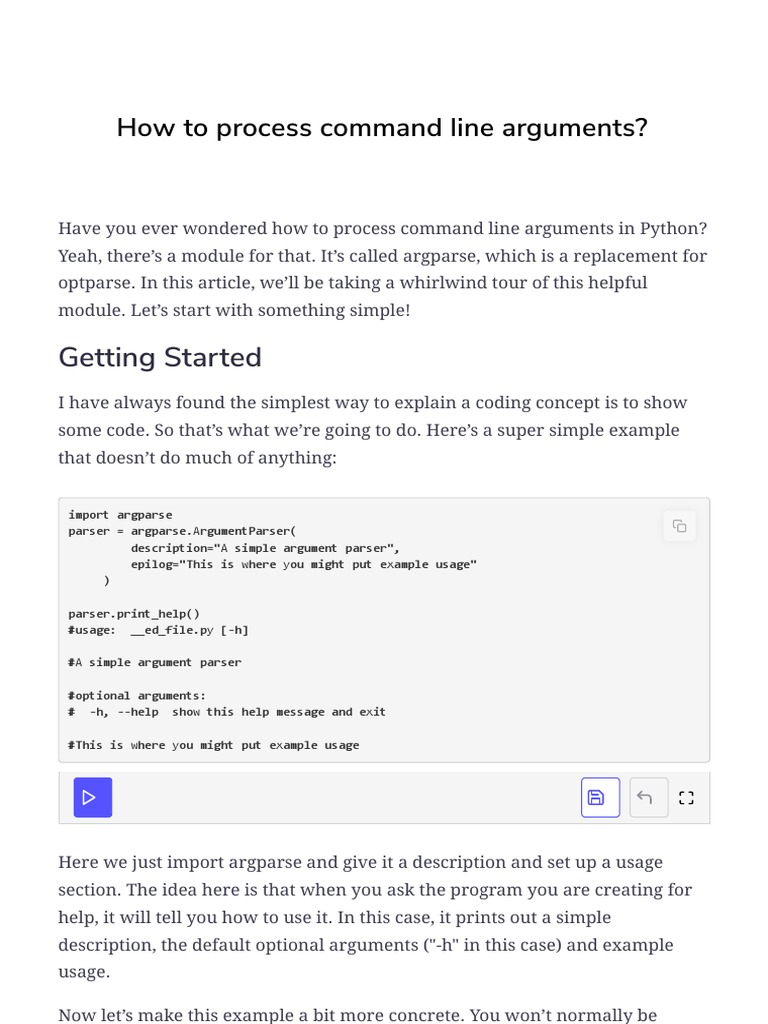Screen dimensions: 768x1024
Task: Copy the code snippet to clipboard
Action: click(680, 526)
